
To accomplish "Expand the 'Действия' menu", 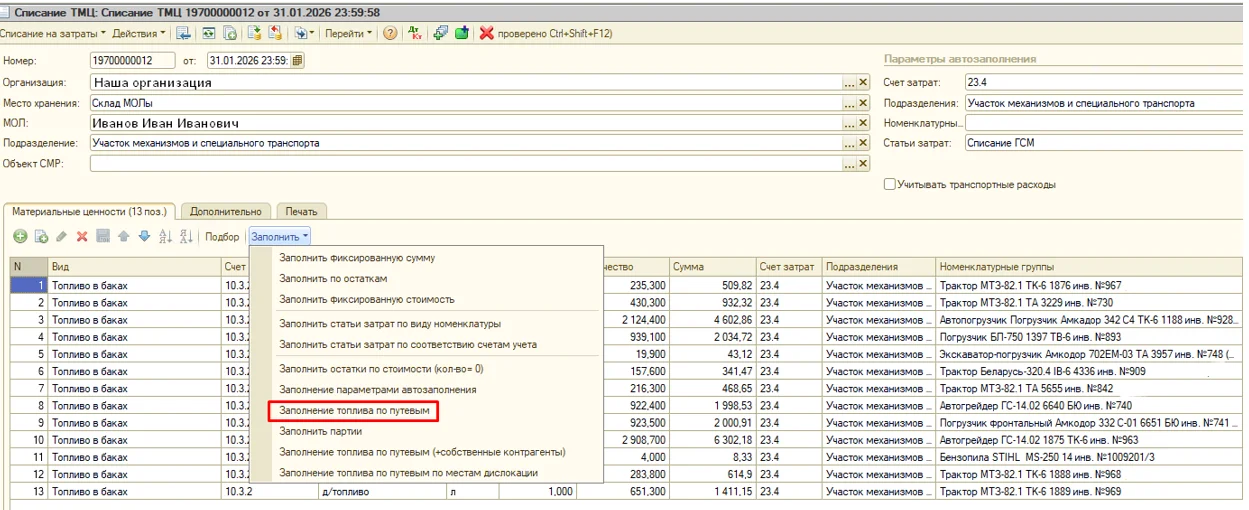I will 138,33.
